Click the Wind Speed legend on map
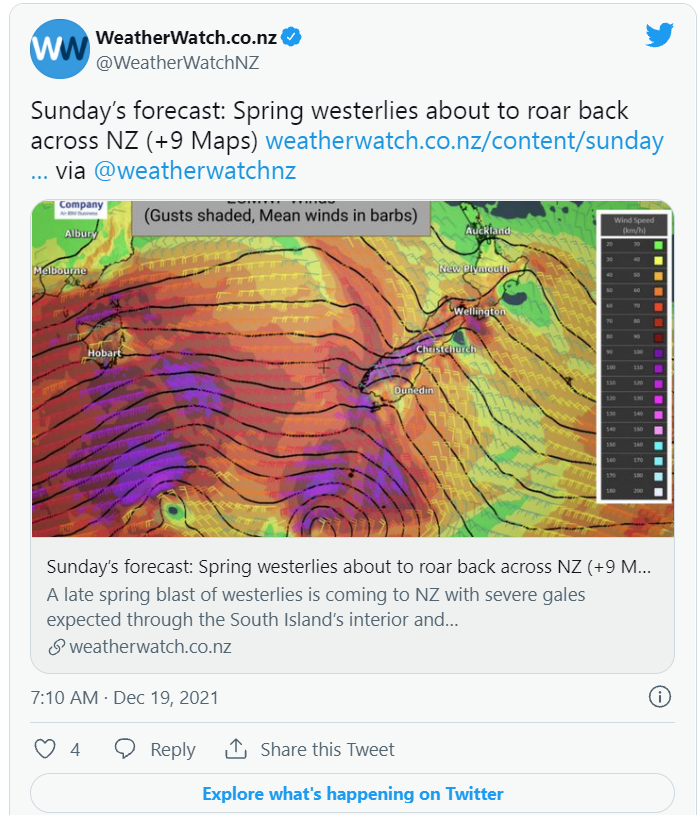Image resolution: width=699 pixels, height=815 pixels. [634, 357]
